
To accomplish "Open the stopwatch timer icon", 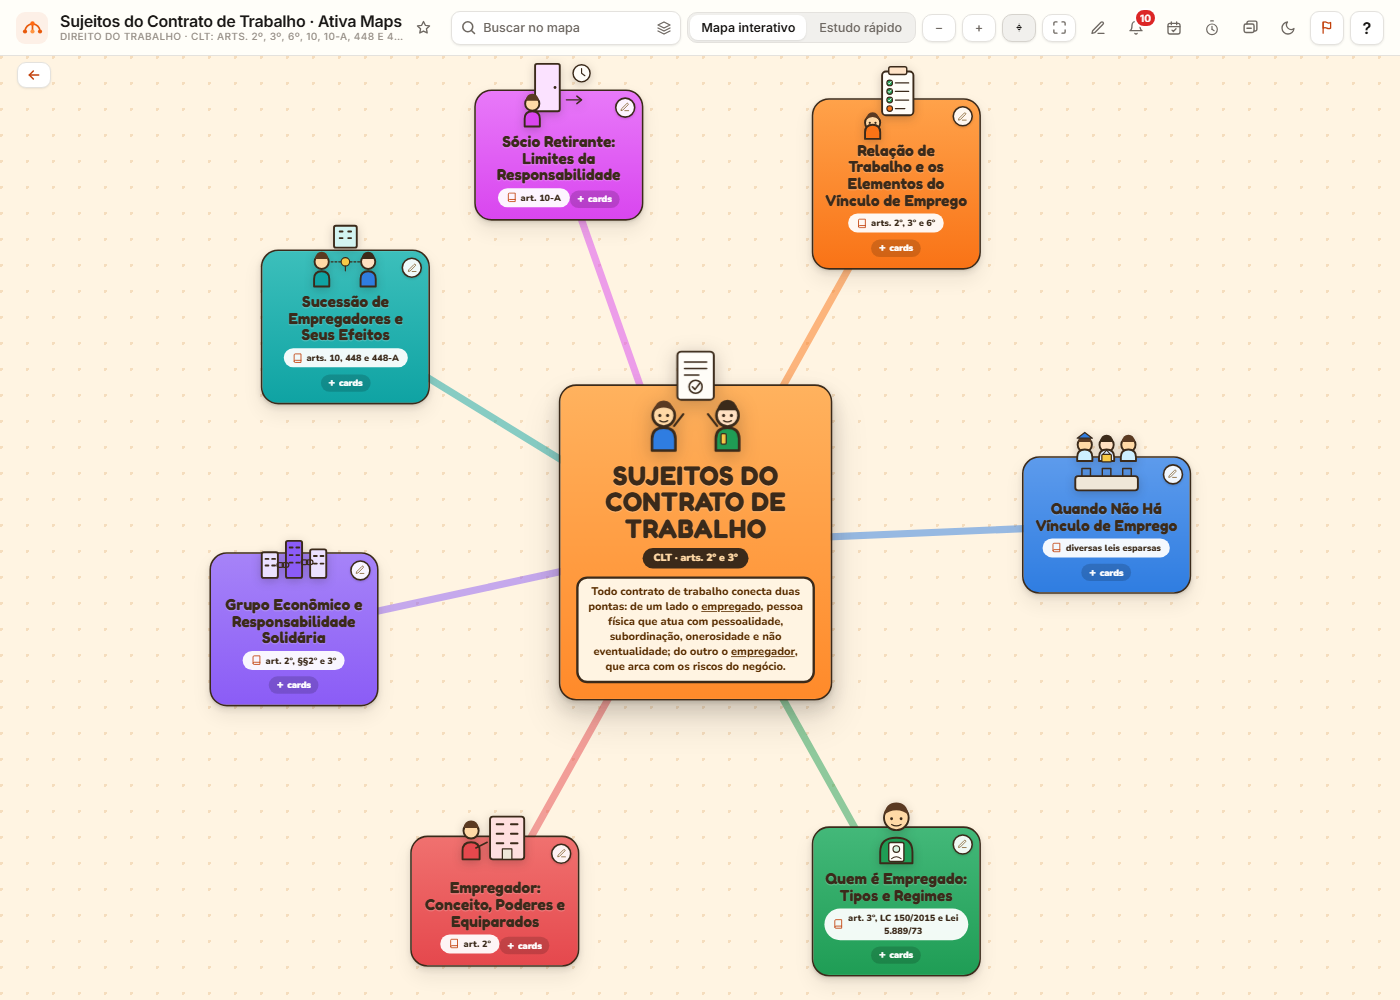I will tap(1212, 28).
